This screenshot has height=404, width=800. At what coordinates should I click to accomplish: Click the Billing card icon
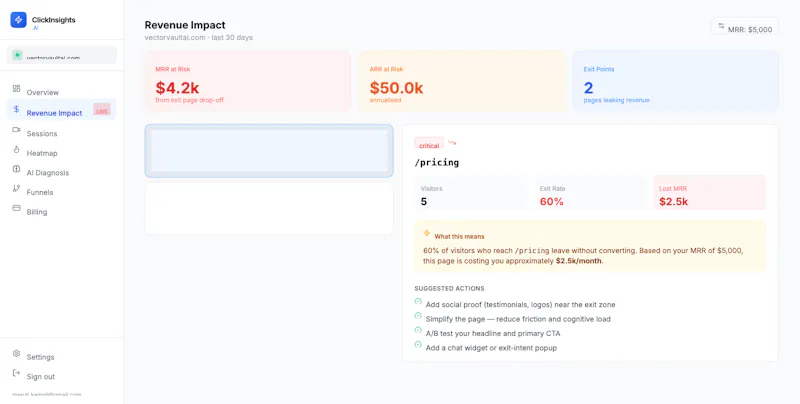16,208
